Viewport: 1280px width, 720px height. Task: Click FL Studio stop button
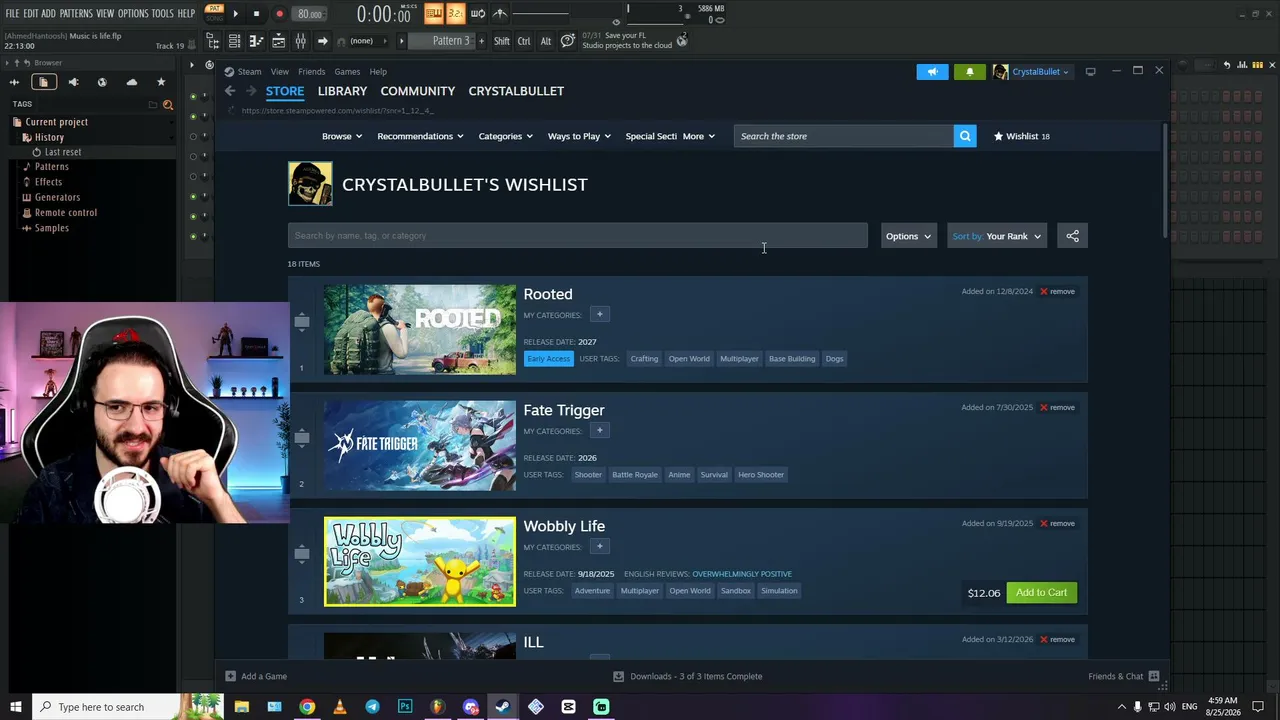pyautogui.click(x=257, y=14)
